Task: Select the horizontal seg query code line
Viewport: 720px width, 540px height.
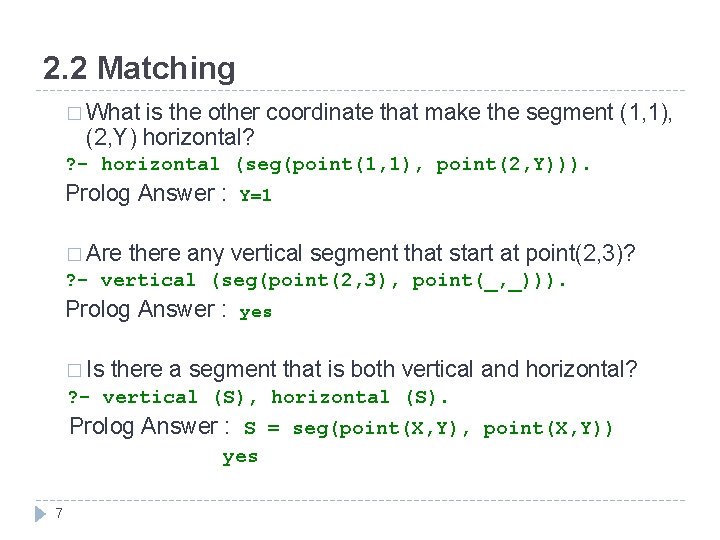Action: [328, 164]
